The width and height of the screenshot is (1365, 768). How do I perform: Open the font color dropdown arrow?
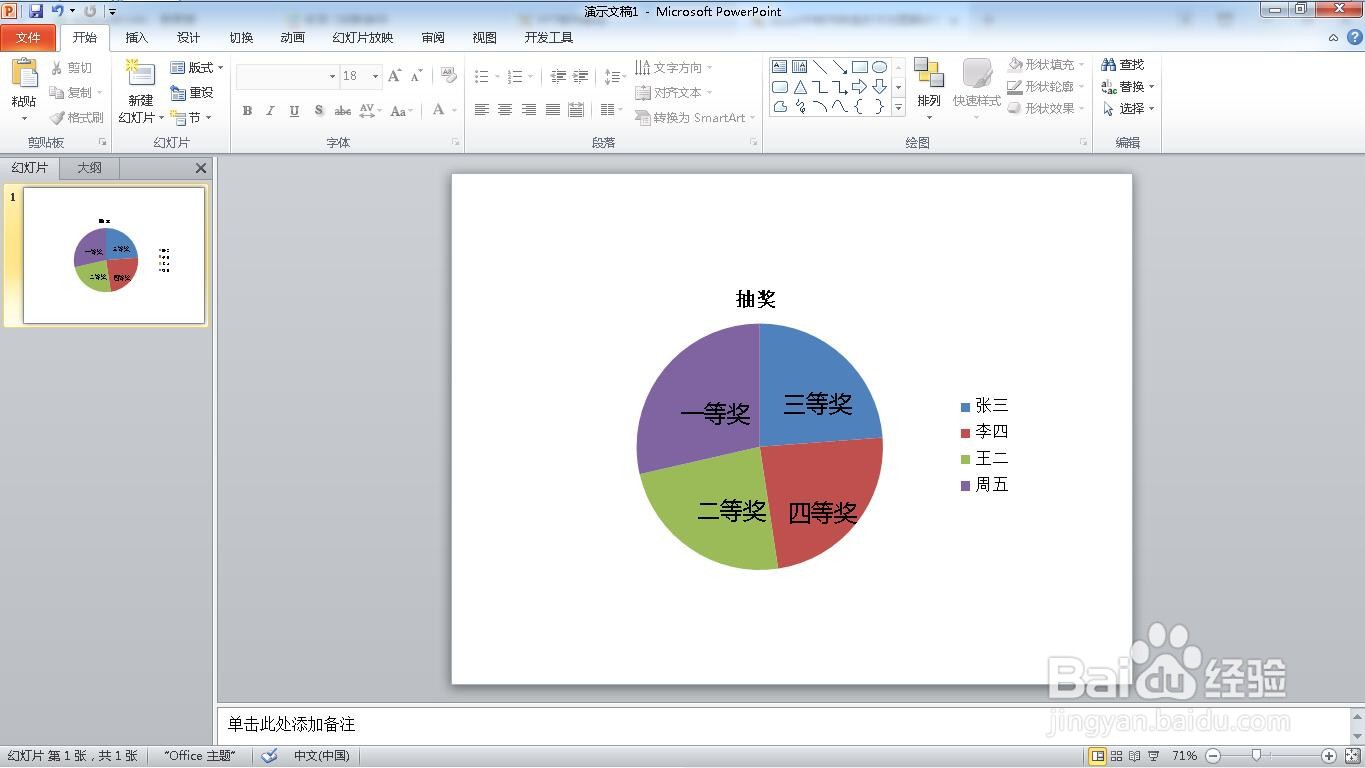pyautogui.click(x=454, y=111)
